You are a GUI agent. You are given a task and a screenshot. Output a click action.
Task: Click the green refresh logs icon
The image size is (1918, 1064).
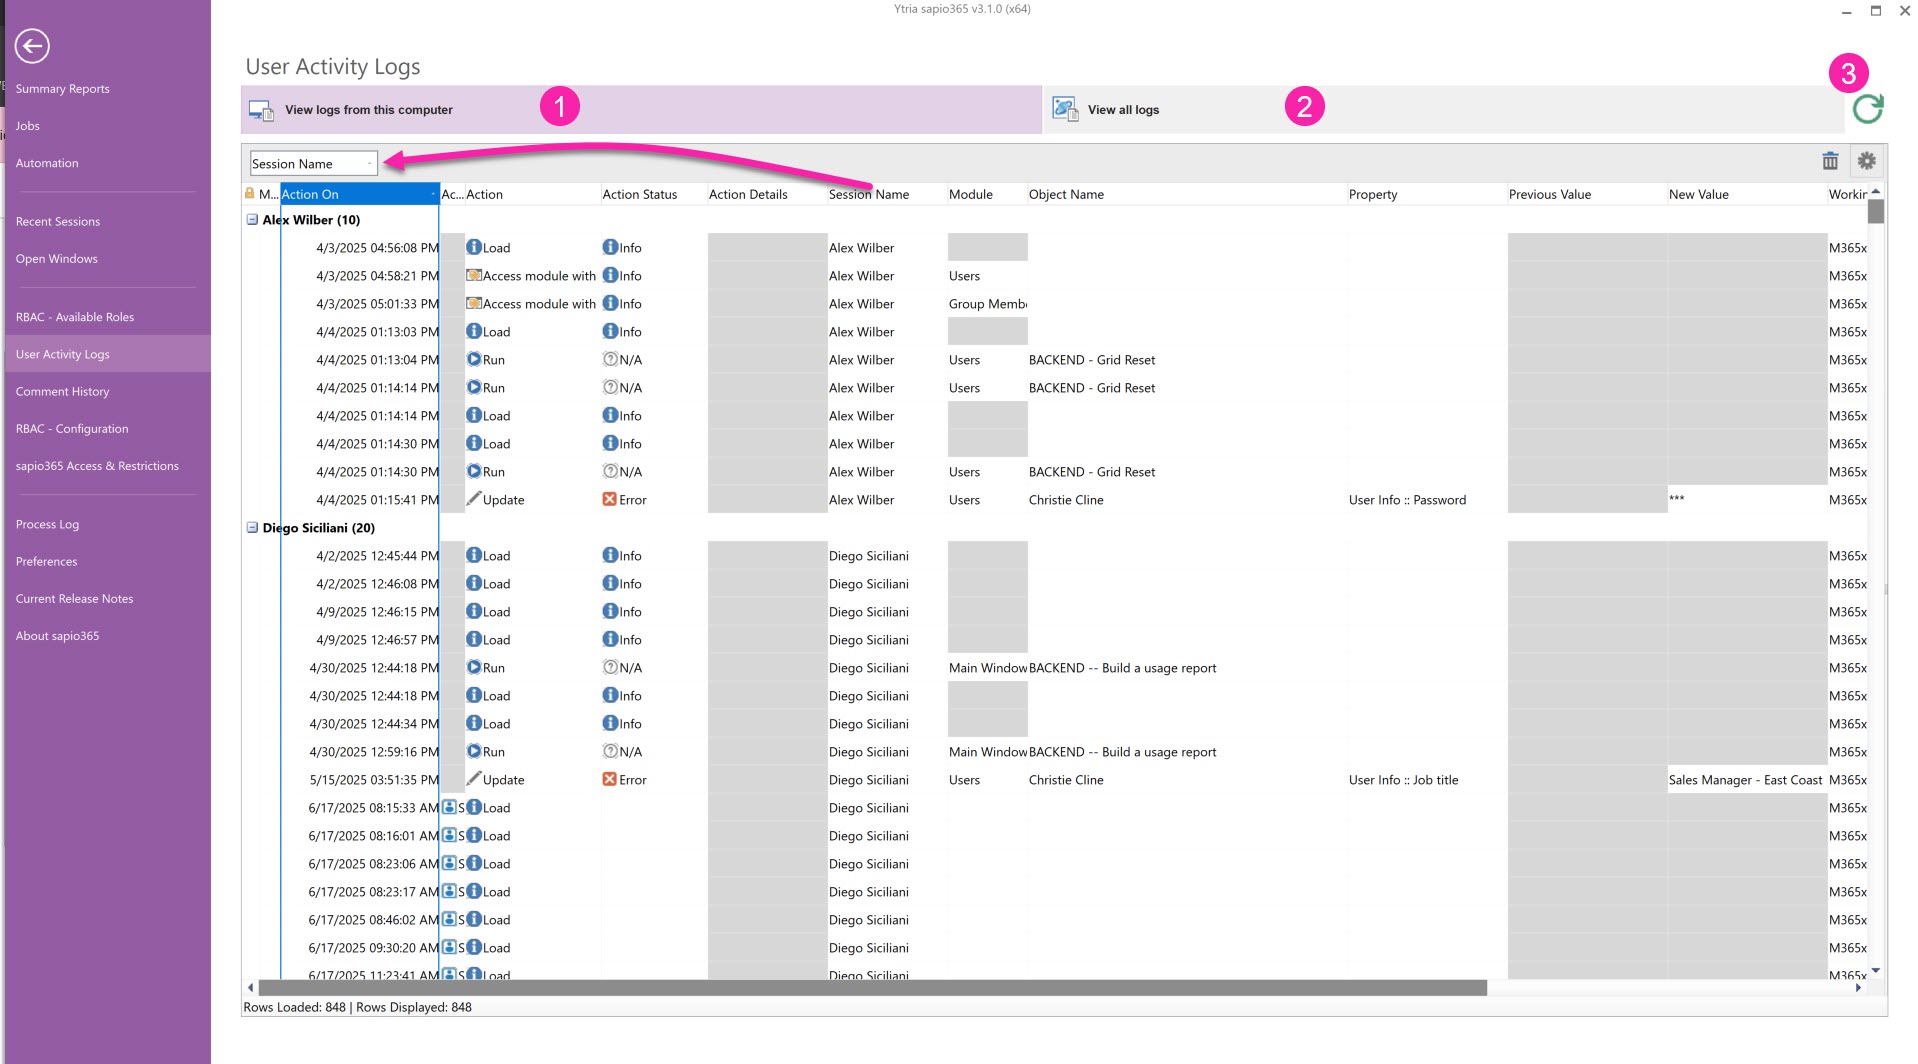pyautogui.click(x=1866, y=109)
